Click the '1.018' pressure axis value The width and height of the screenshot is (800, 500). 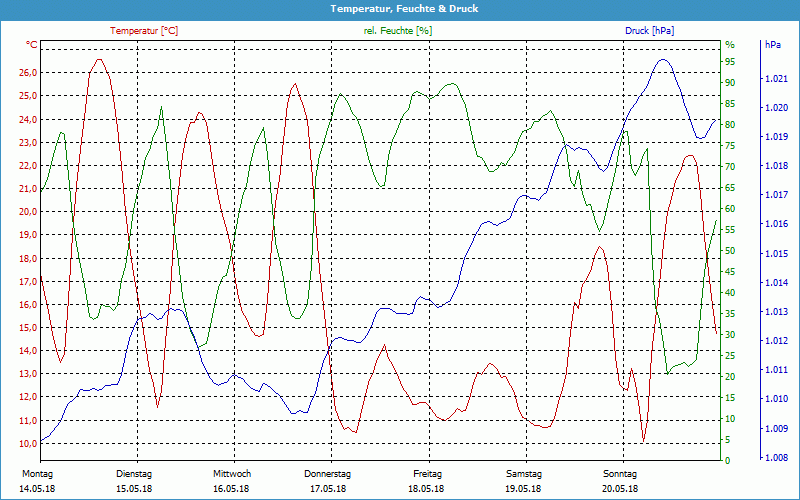pyautogui.click(x=777, y=166)
